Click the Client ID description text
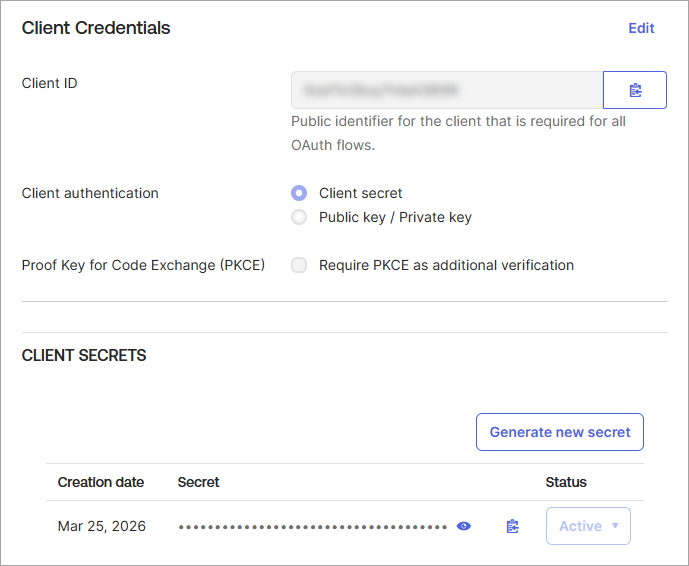This screenshot has width=689, height=566. 458,133
